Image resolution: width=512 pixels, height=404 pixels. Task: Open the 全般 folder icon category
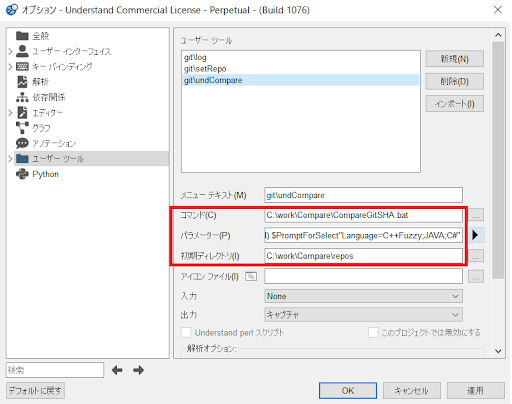click(x=22, y=36)
